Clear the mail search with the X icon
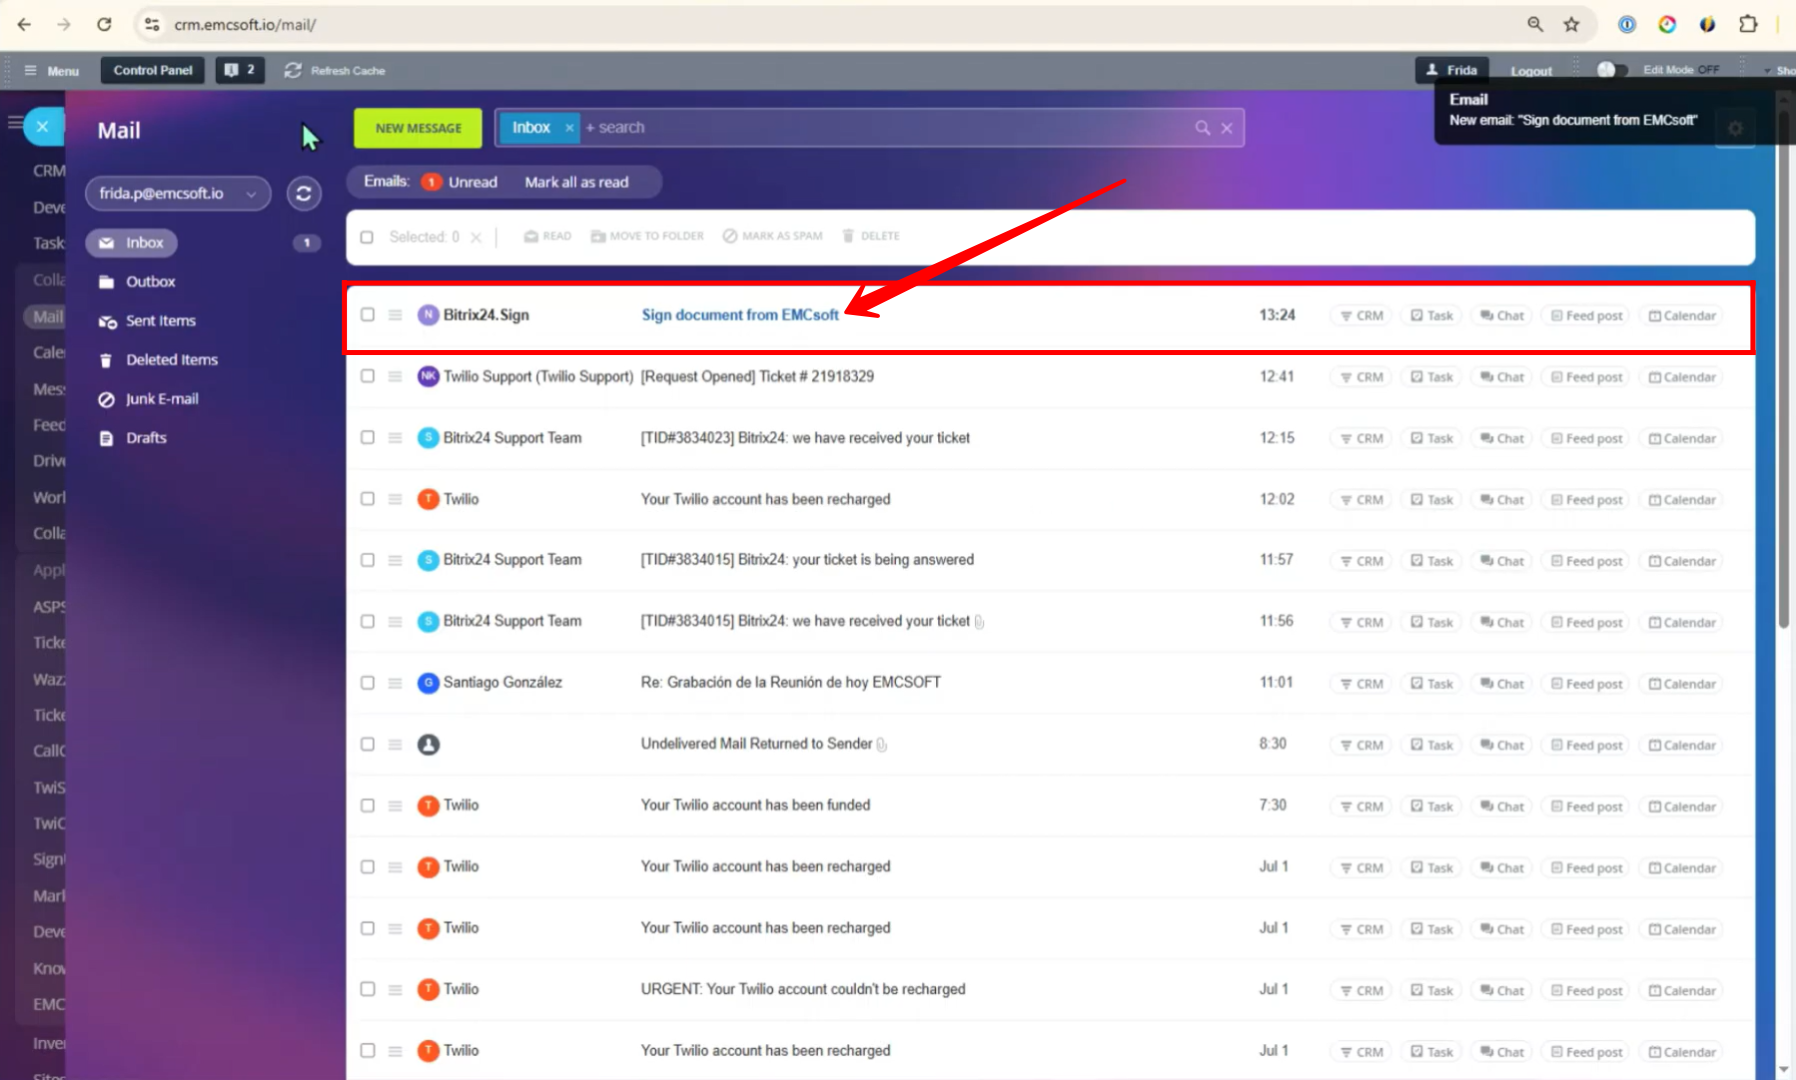Image resolution: width=1796 pixels, height=1080 pixels. coord(1227,128)
